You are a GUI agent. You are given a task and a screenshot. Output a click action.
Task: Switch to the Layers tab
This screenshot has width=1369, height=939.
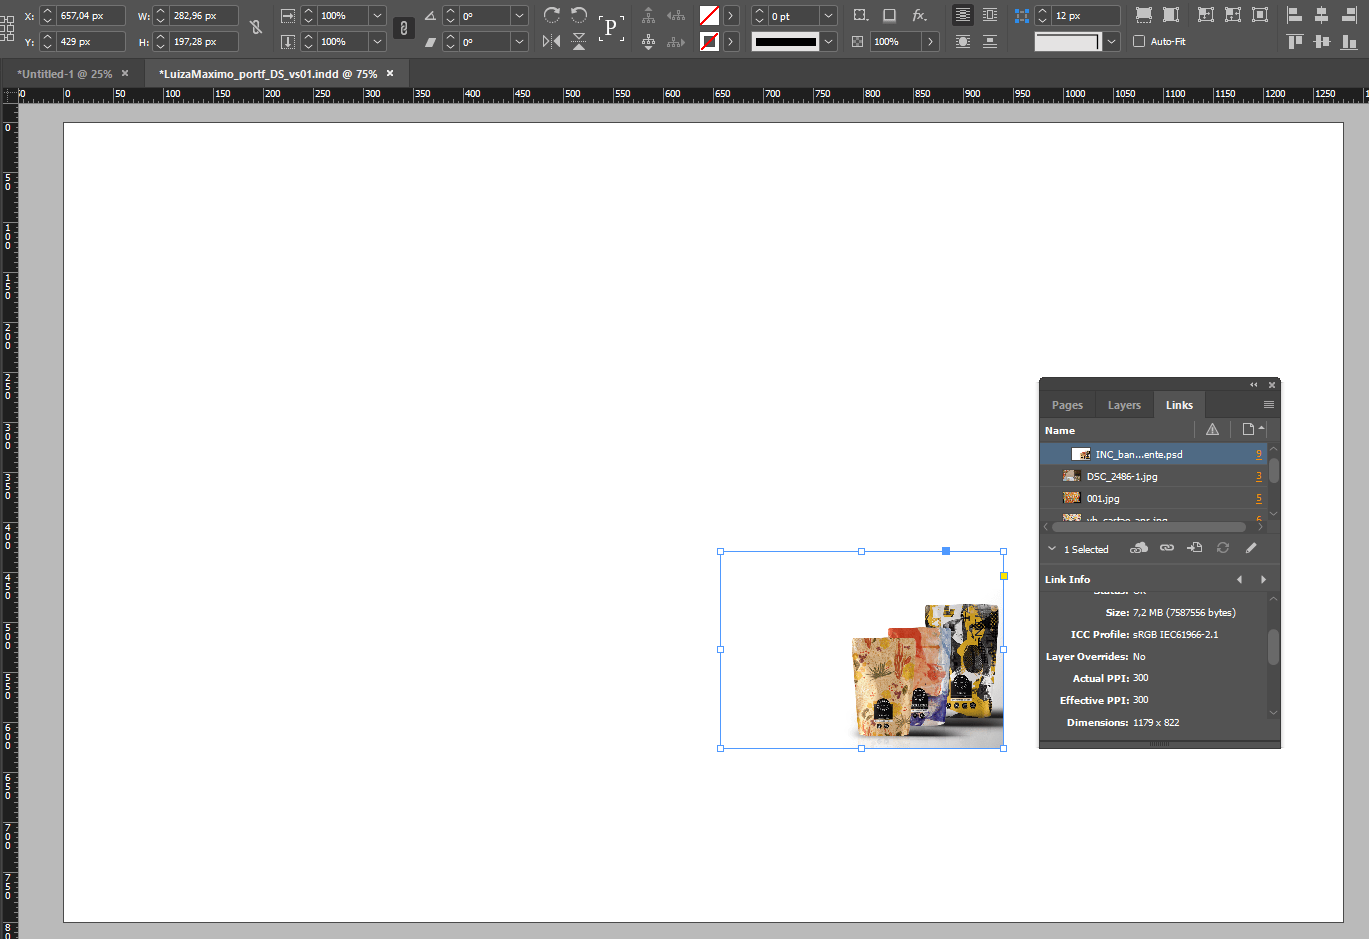pyautogui.click(x=1123, y=404)
